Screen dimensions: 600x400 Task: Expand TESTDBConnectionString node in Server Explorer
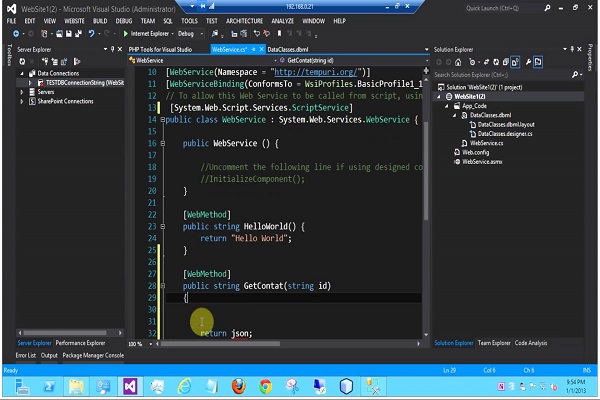click(x=30, y=83)
